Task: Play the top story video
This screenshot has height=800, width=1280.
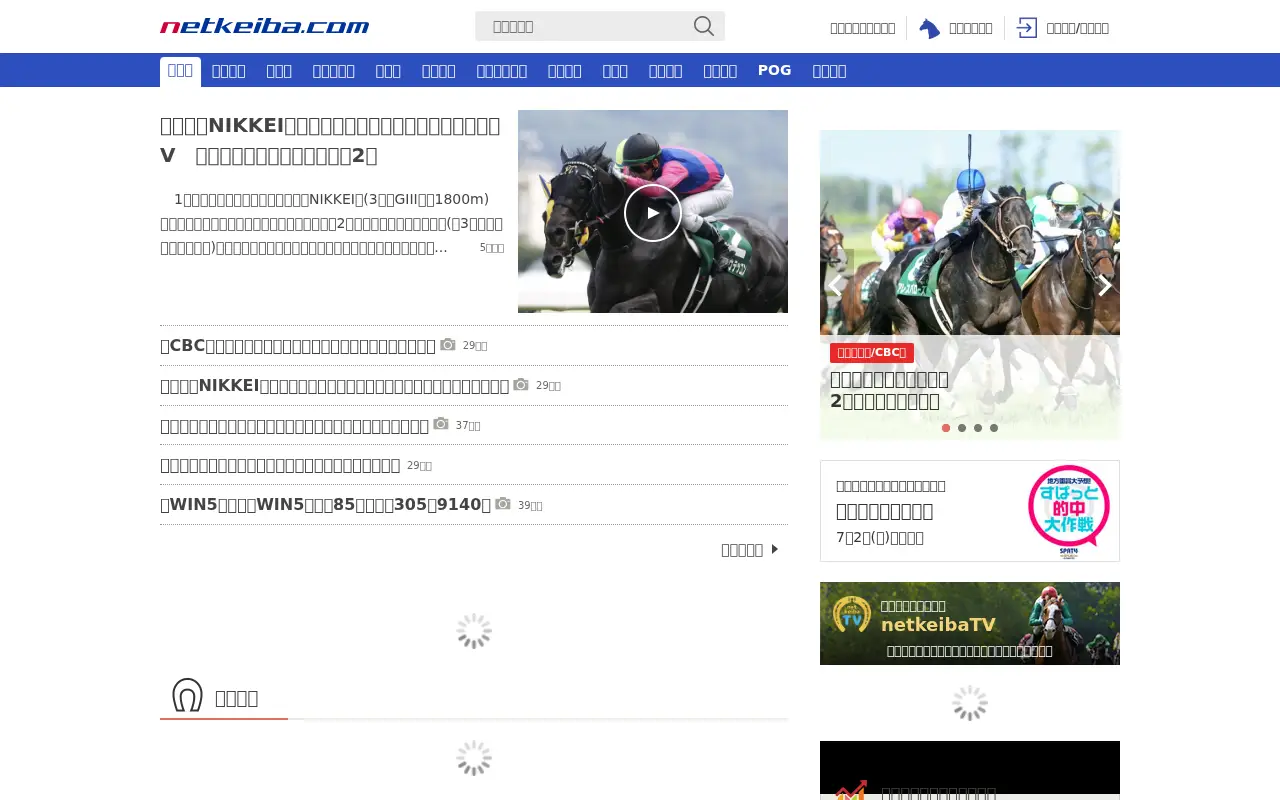Action: pos(653,212)
